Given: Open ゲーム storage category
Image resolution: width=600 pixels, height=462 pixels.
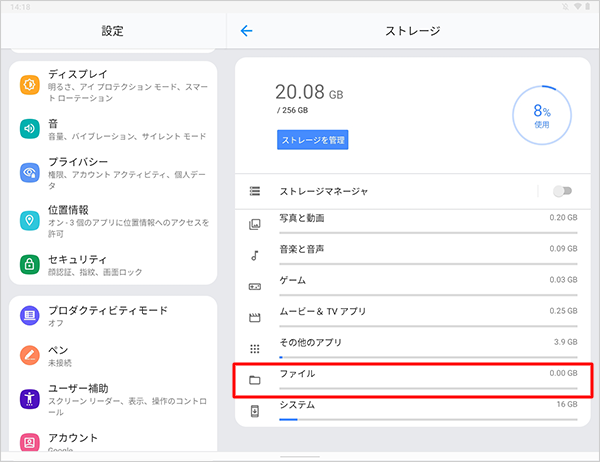Looking at the screenshot, I should click(x=412, y=286).
